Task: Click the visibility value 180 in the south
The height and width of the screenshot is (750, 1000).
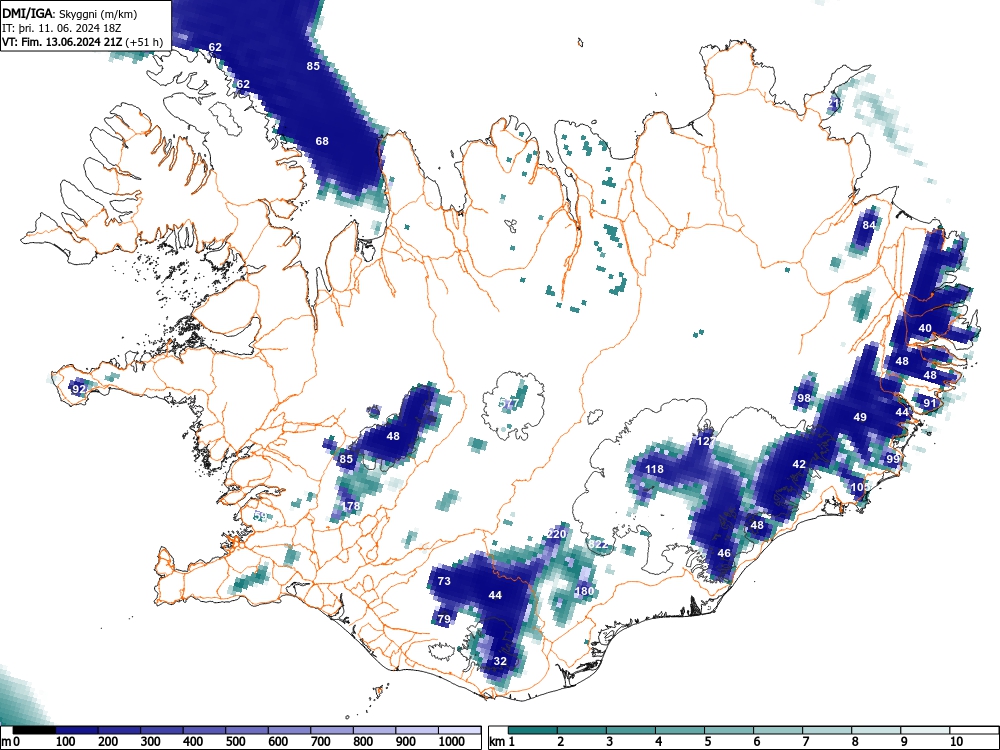Action: click(x=584, y=591)
